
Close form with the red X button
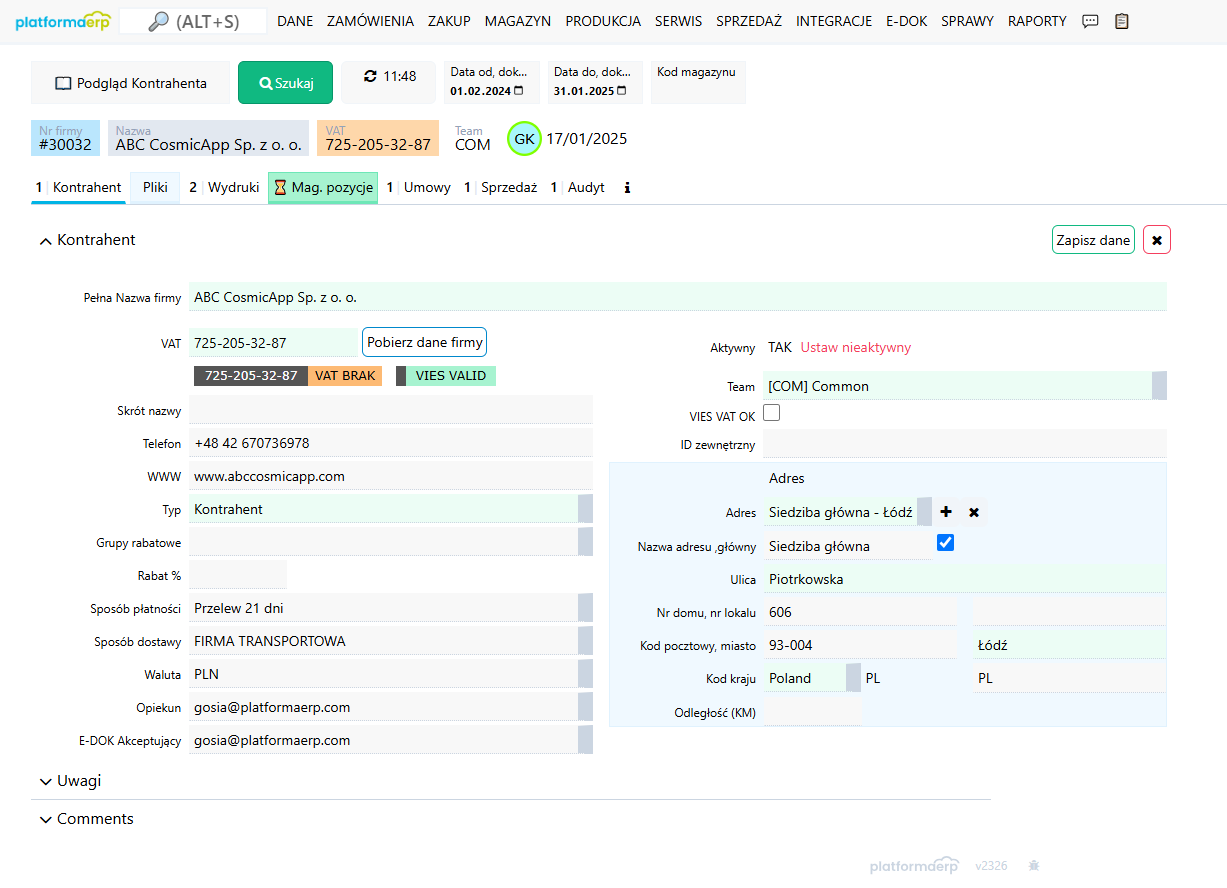pyautogui.click(x=1156, y=240)
